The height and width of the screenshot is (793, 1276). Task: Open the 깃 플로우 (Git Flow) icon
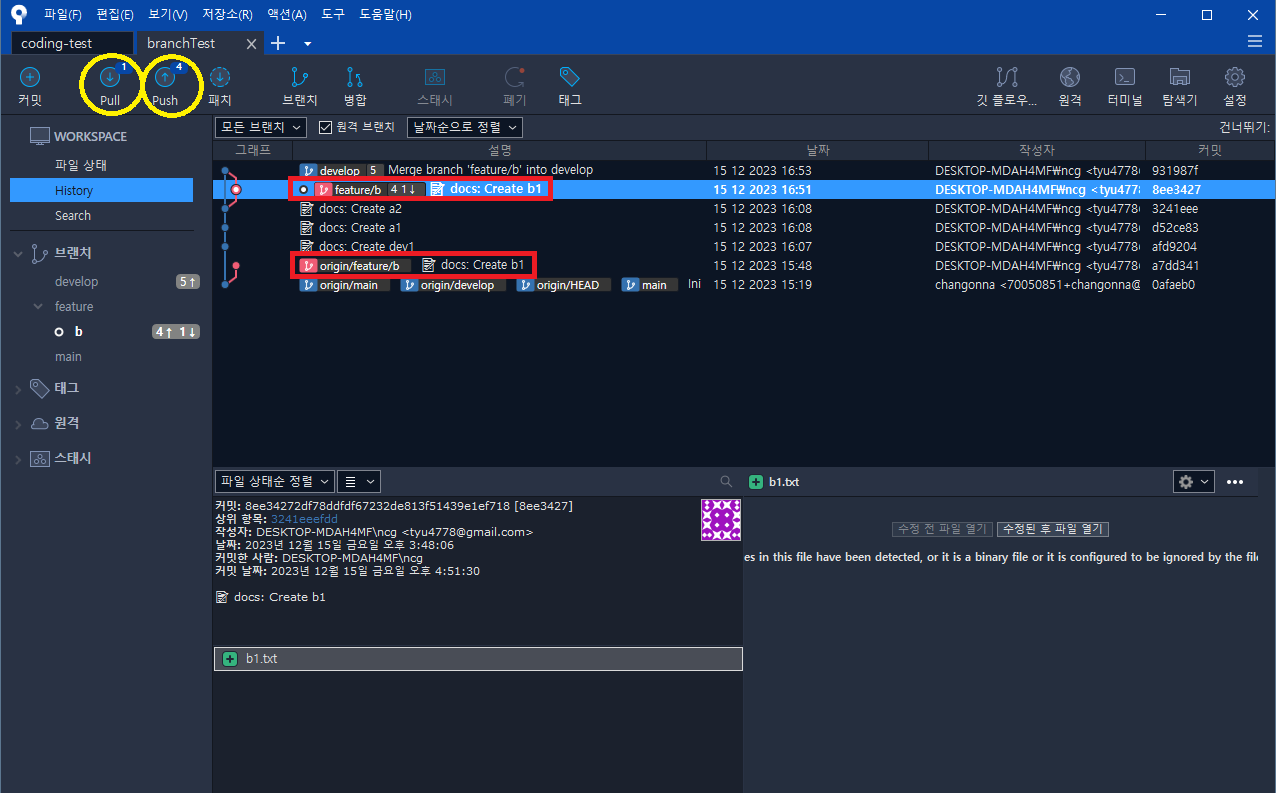1008,85
